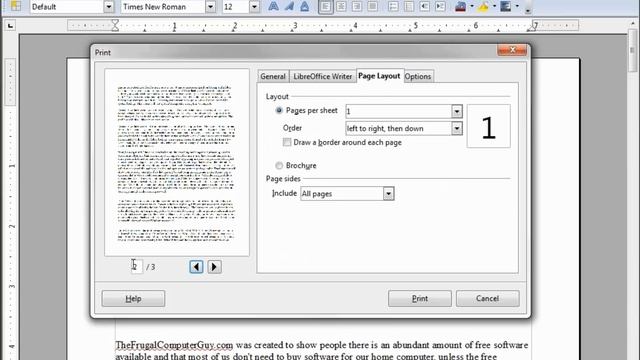Click the Underline formatting icon
Viewport: 640px width, 360px height.
pos(304,7)
